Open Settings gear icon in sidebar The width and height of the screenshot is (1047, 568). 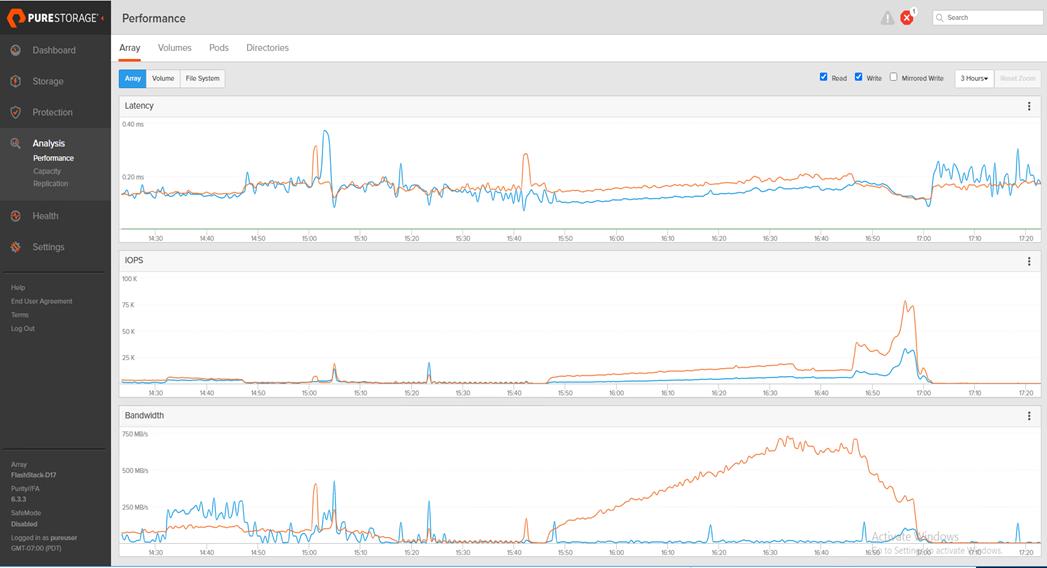click(15, 247)
